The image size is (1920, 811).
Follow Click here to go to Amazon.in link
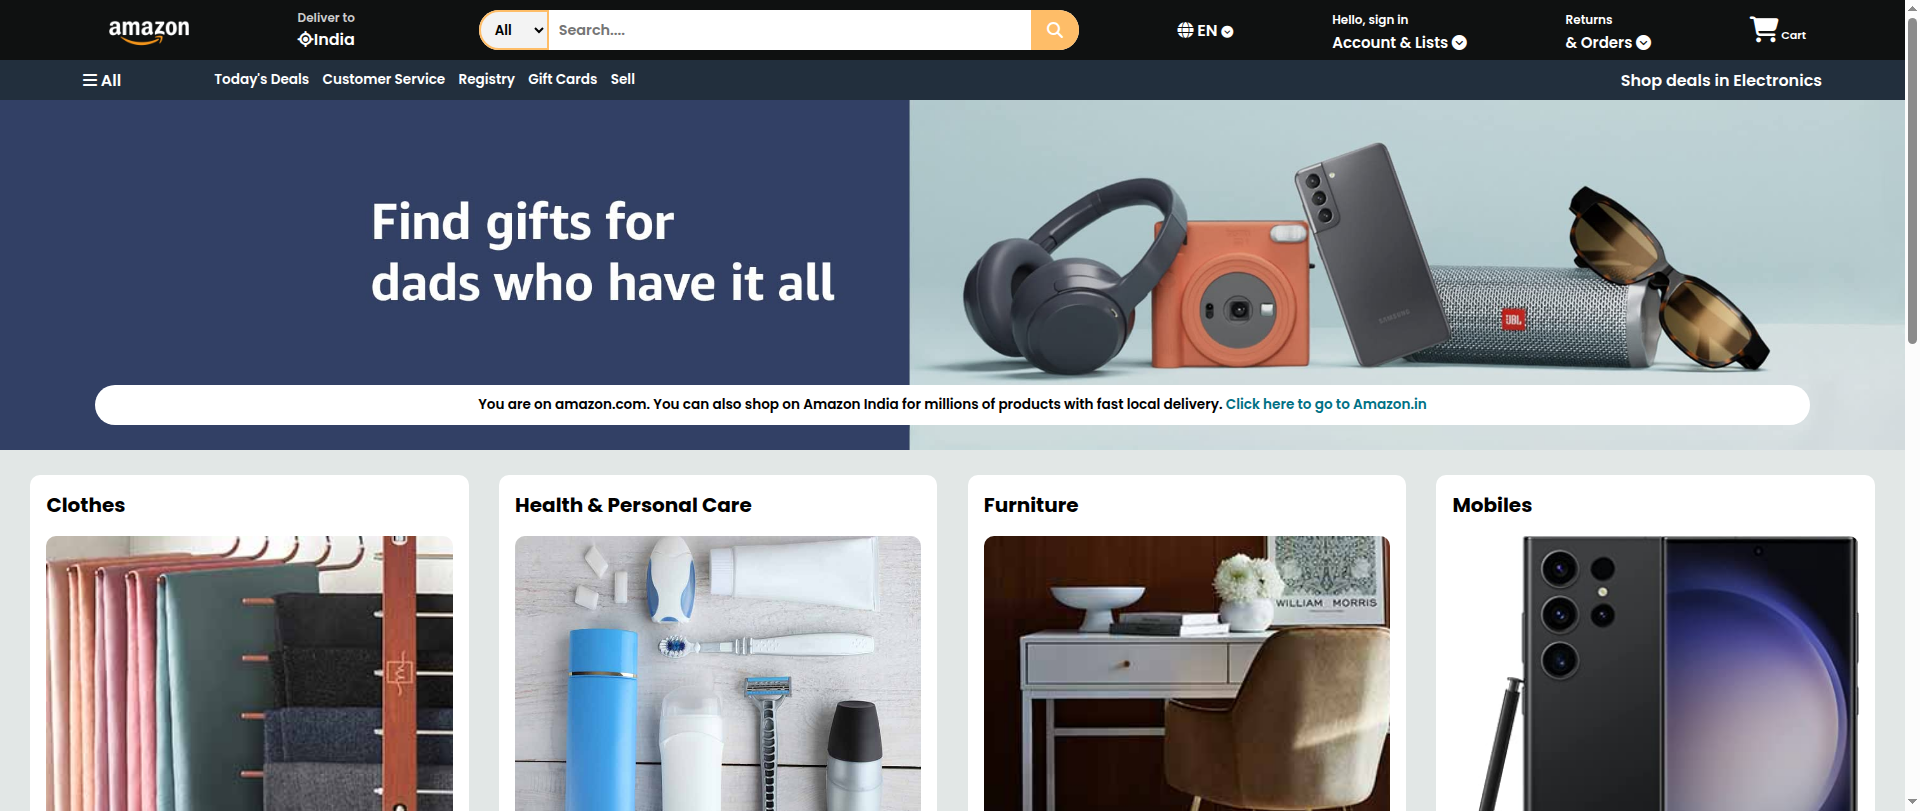1326,404
